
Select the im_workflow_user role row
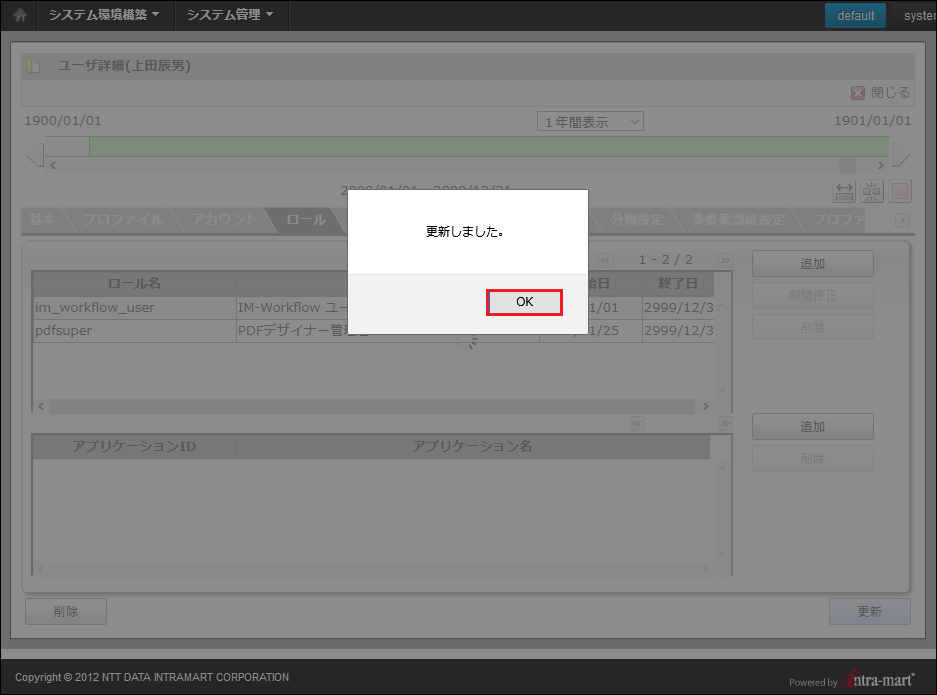[x=373, y=308]
